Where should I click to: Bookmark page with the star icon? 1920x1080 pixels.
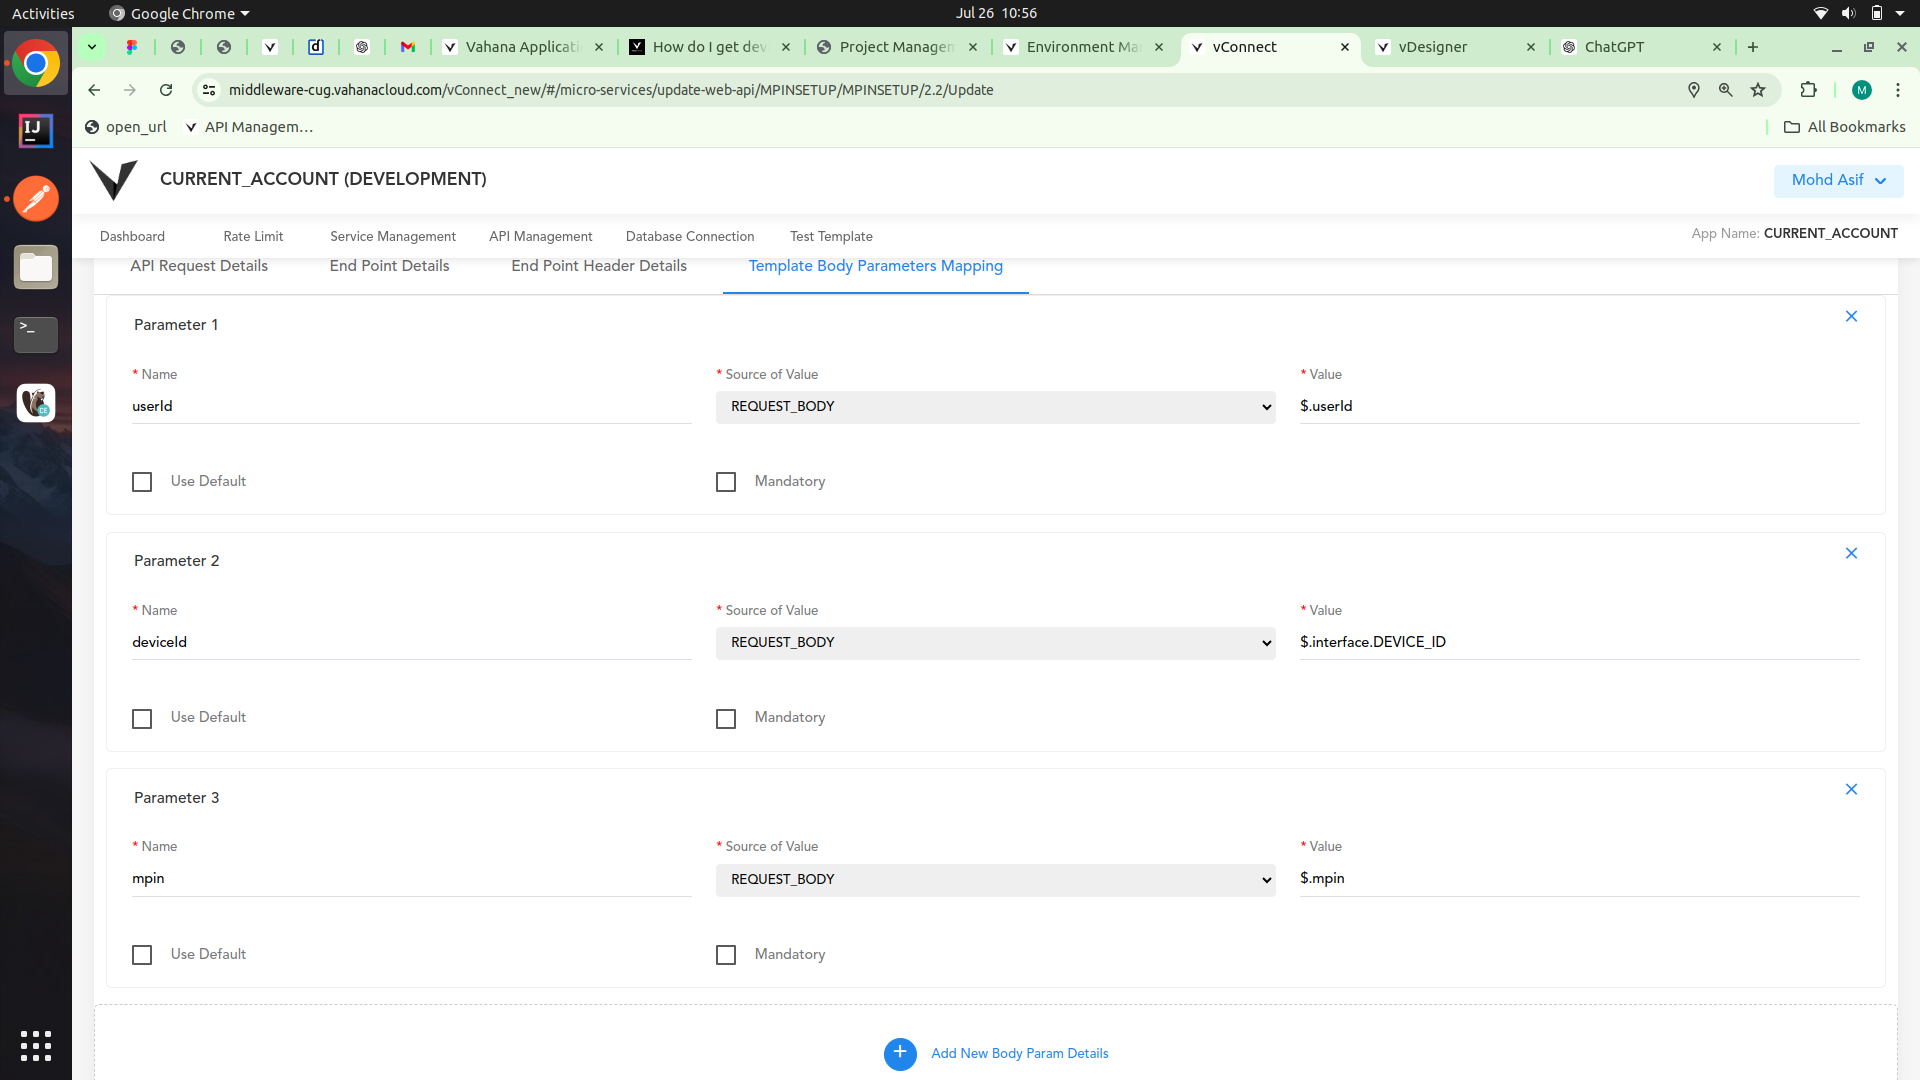[x=1758, y=90]
